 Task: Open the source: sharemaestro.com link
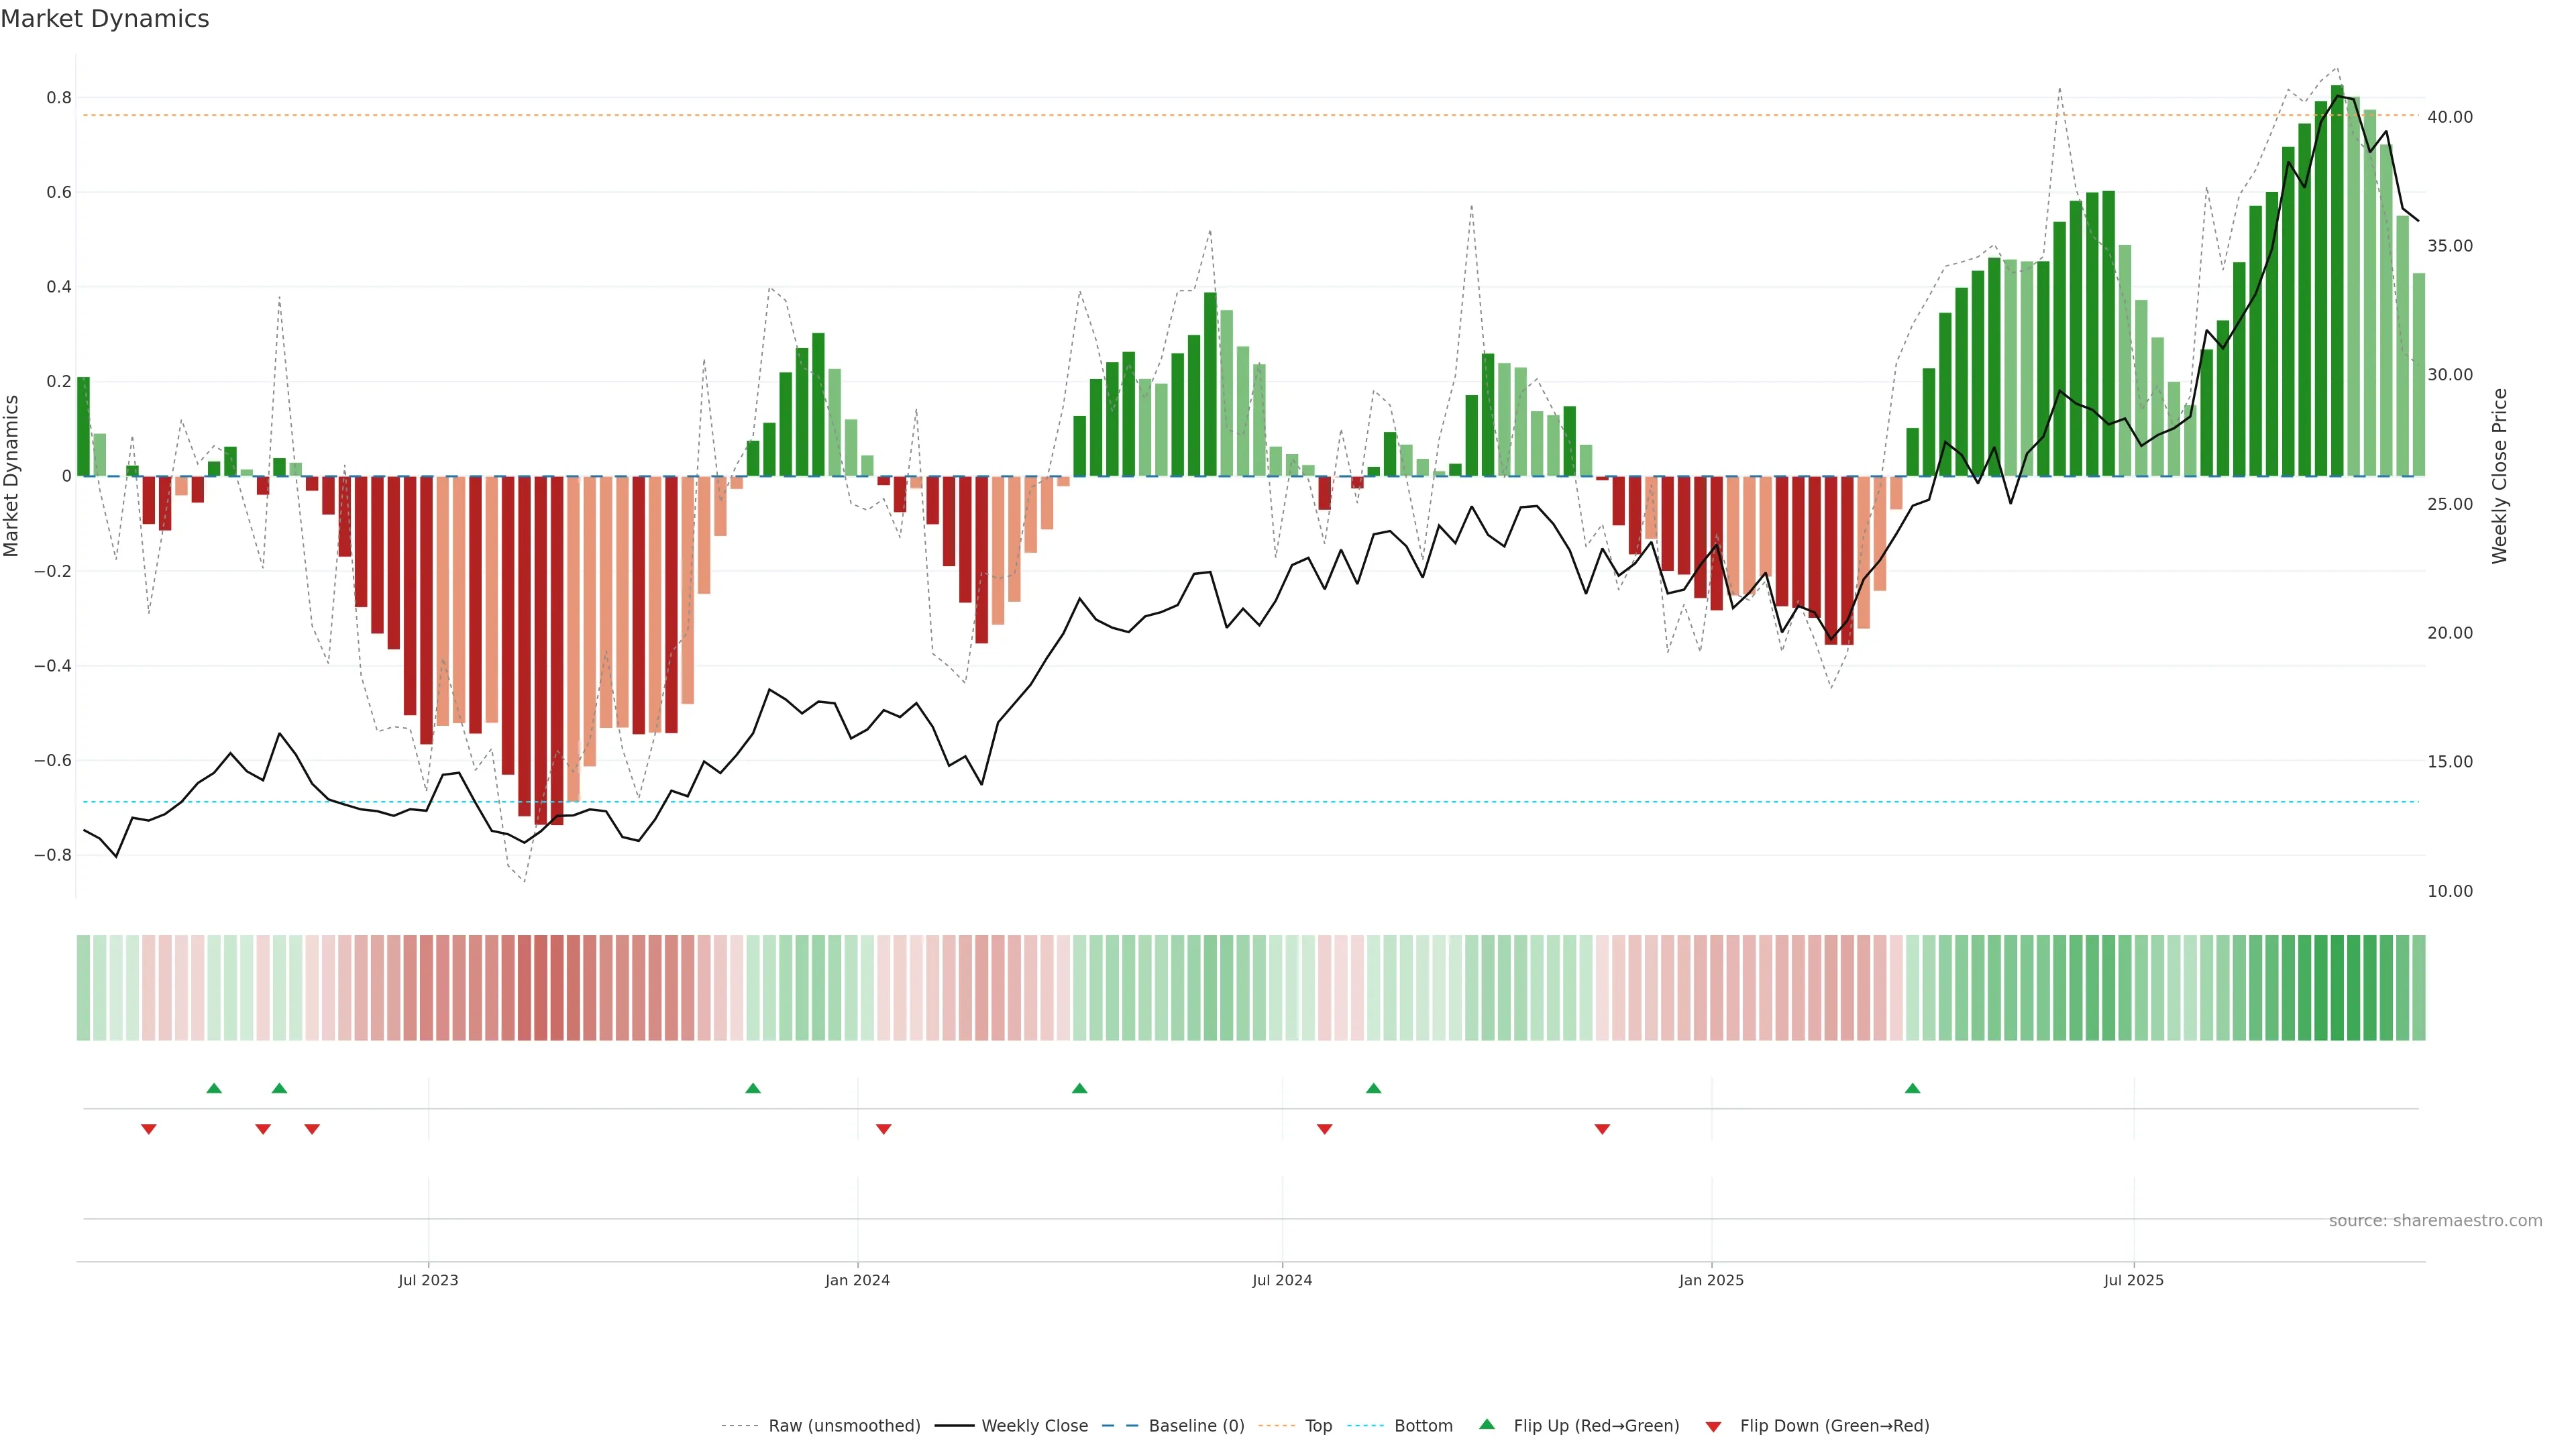click(x=2435, y=1221)
